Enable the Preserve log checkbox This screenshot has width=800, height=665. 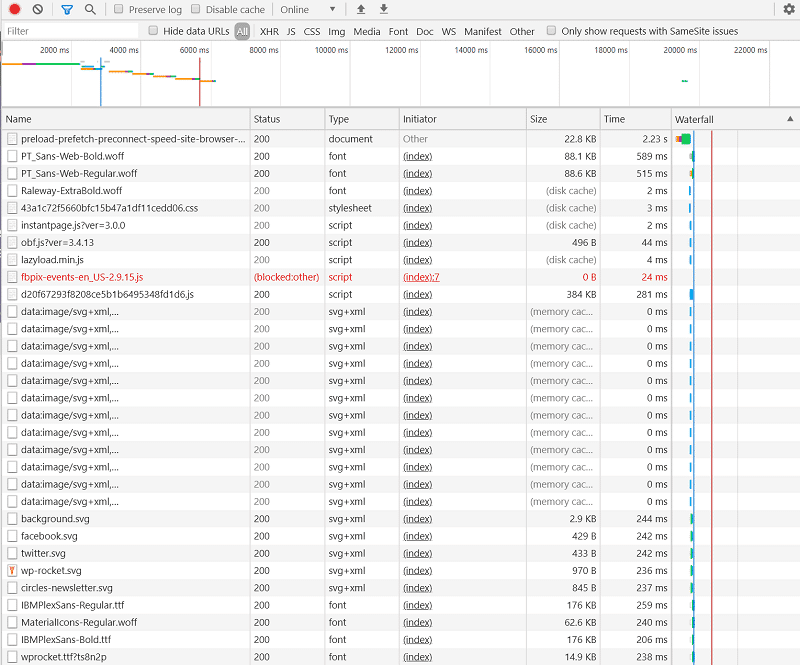pos(119,9)
